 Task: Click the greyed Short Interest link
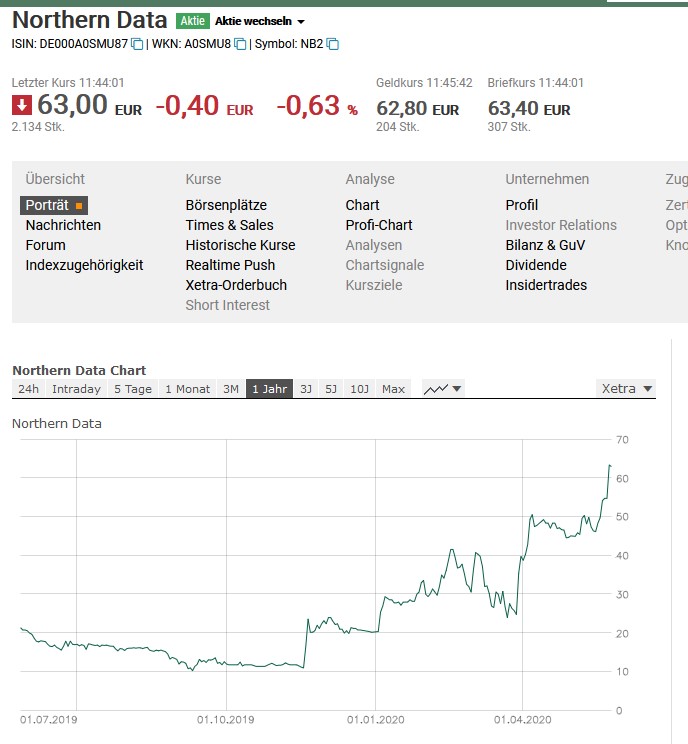(x=227, y=305)
